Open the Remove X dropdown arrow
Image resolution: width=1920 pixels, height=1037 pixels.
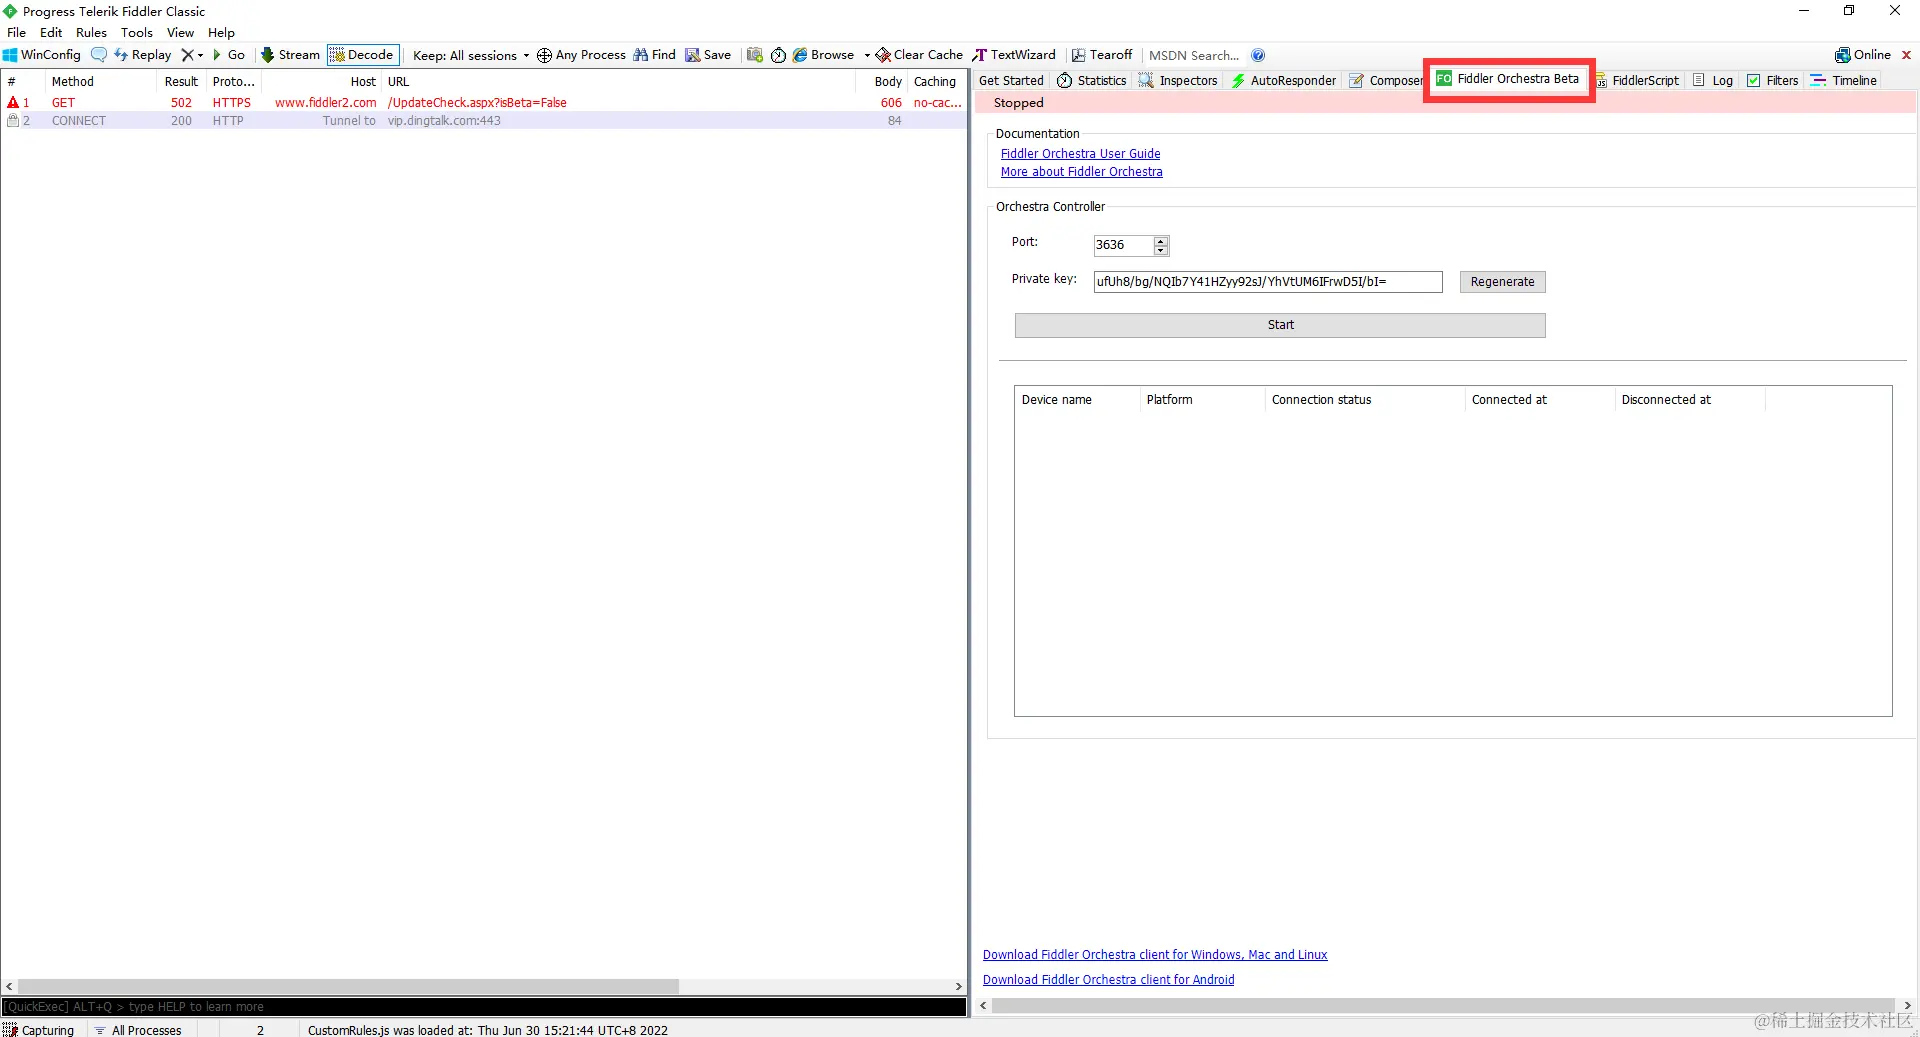[200, 55]
